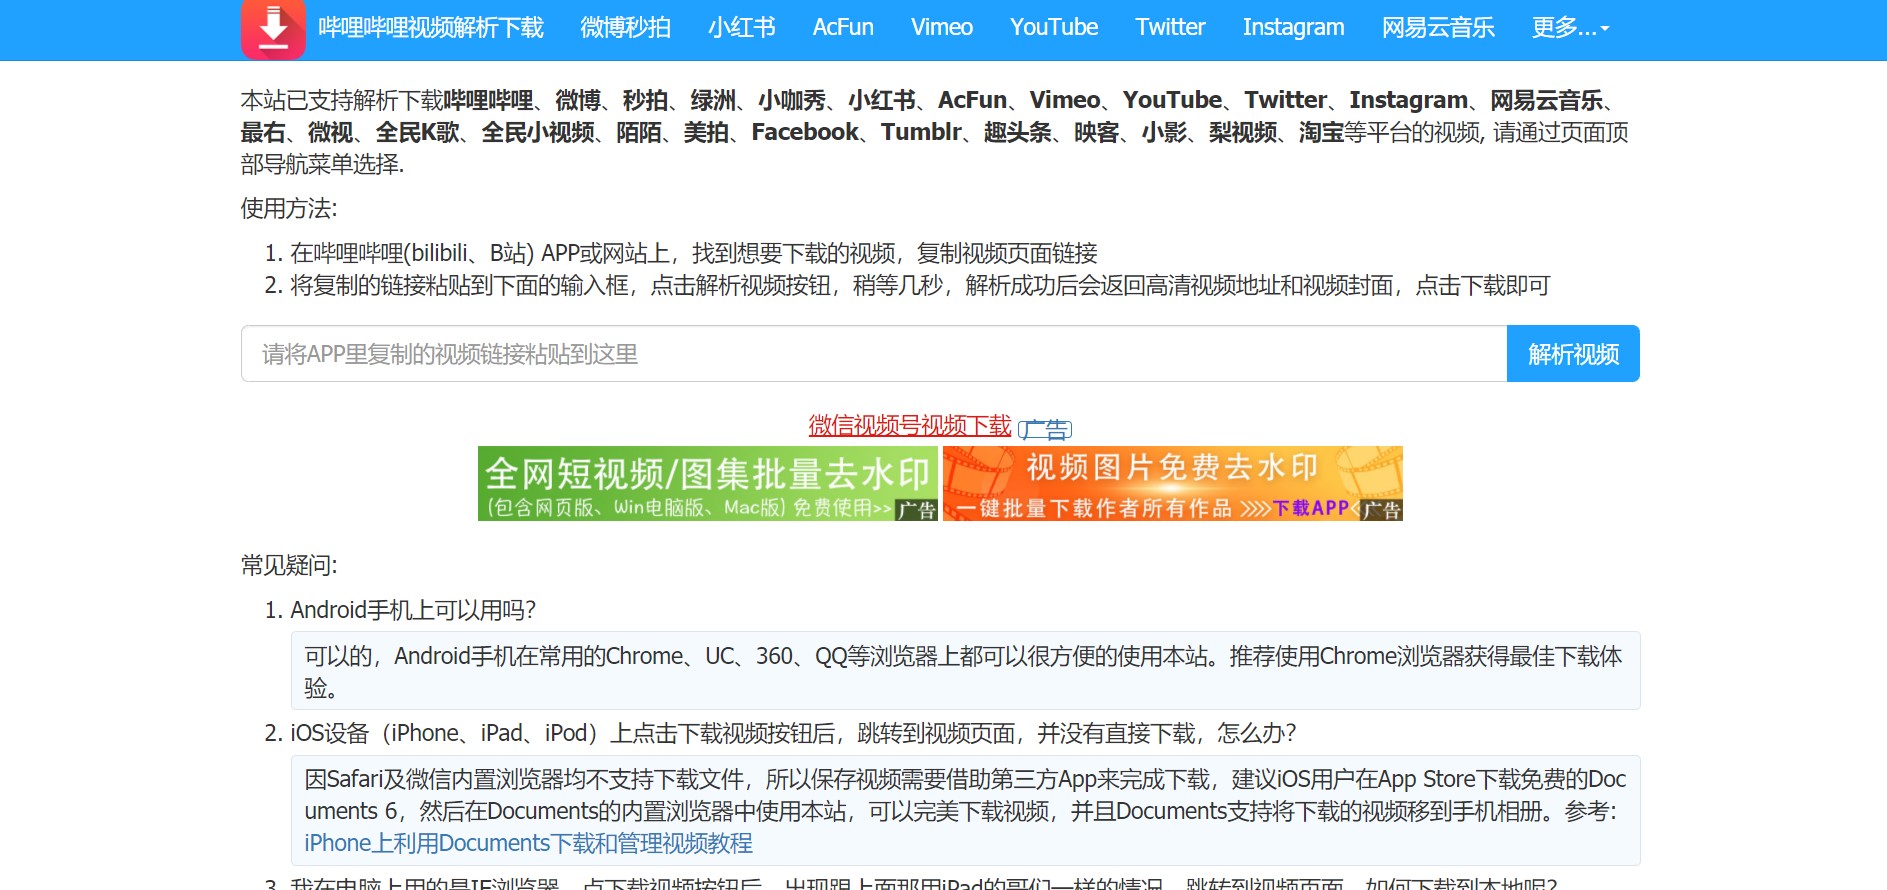Open 哔哩哔哩视频解析下载 home link
This screenshot has width=1887, height=890.
pos(431,27)
